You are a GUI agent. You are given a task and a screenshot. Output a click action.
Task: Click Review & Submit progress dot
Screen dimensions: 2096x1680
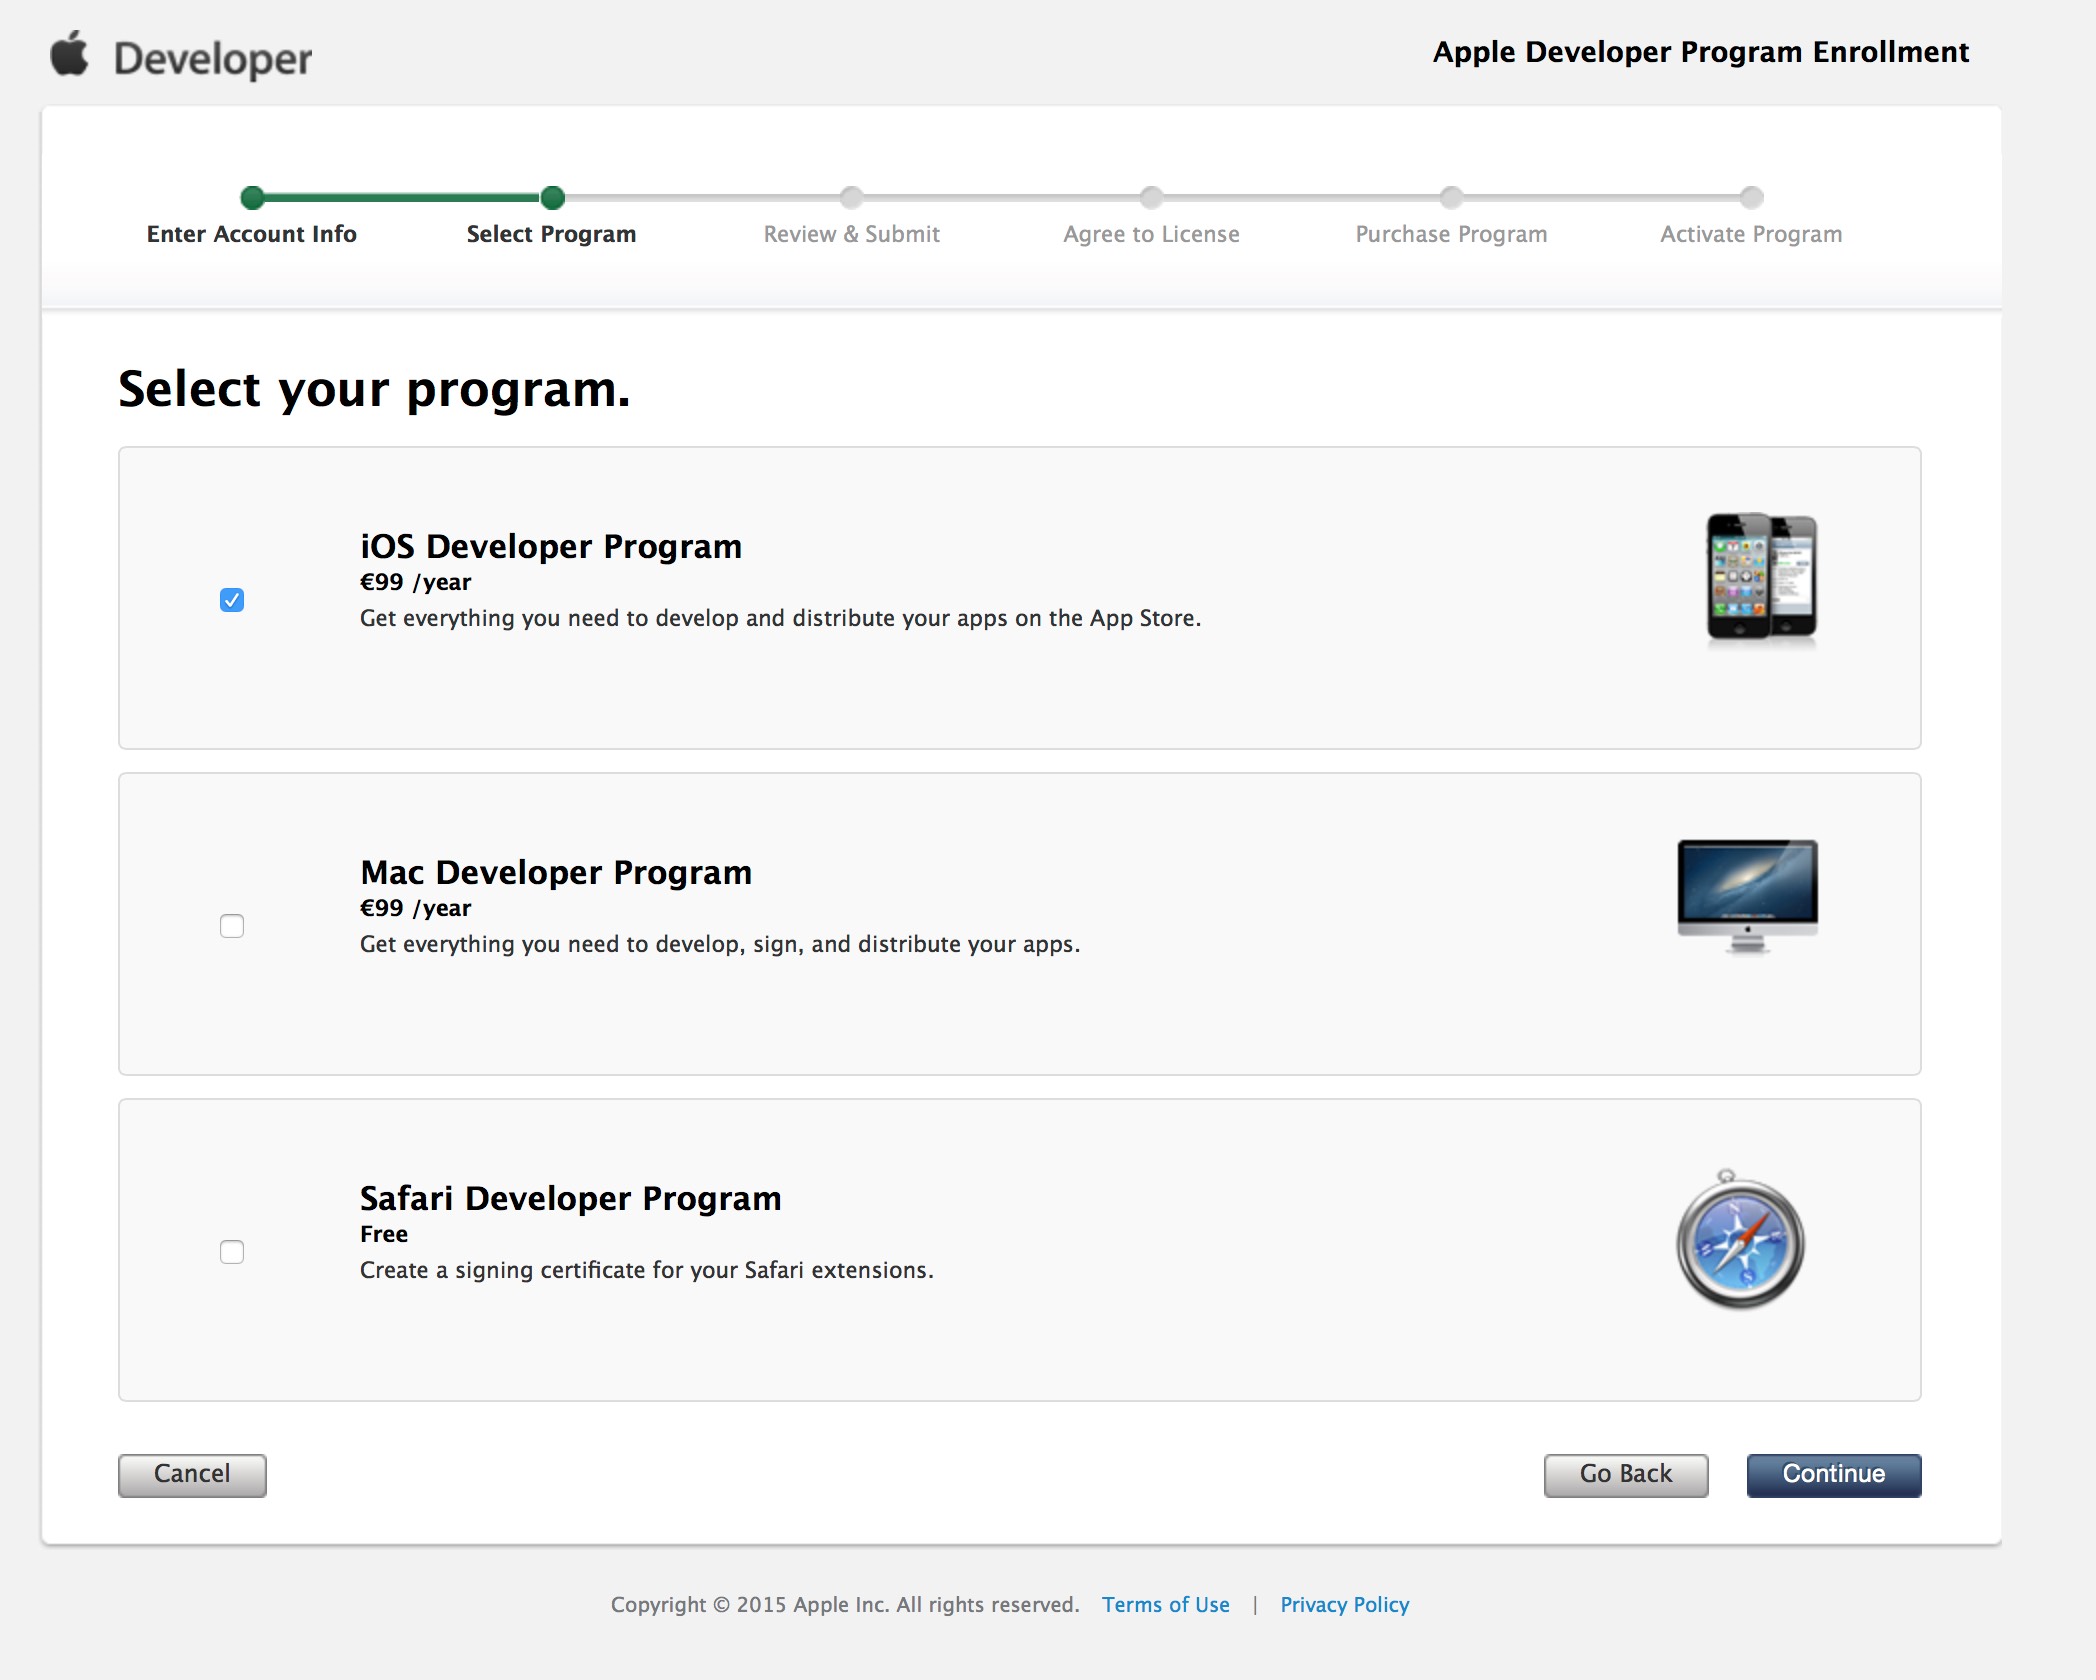pyautogui.click(x=852, y=197)
